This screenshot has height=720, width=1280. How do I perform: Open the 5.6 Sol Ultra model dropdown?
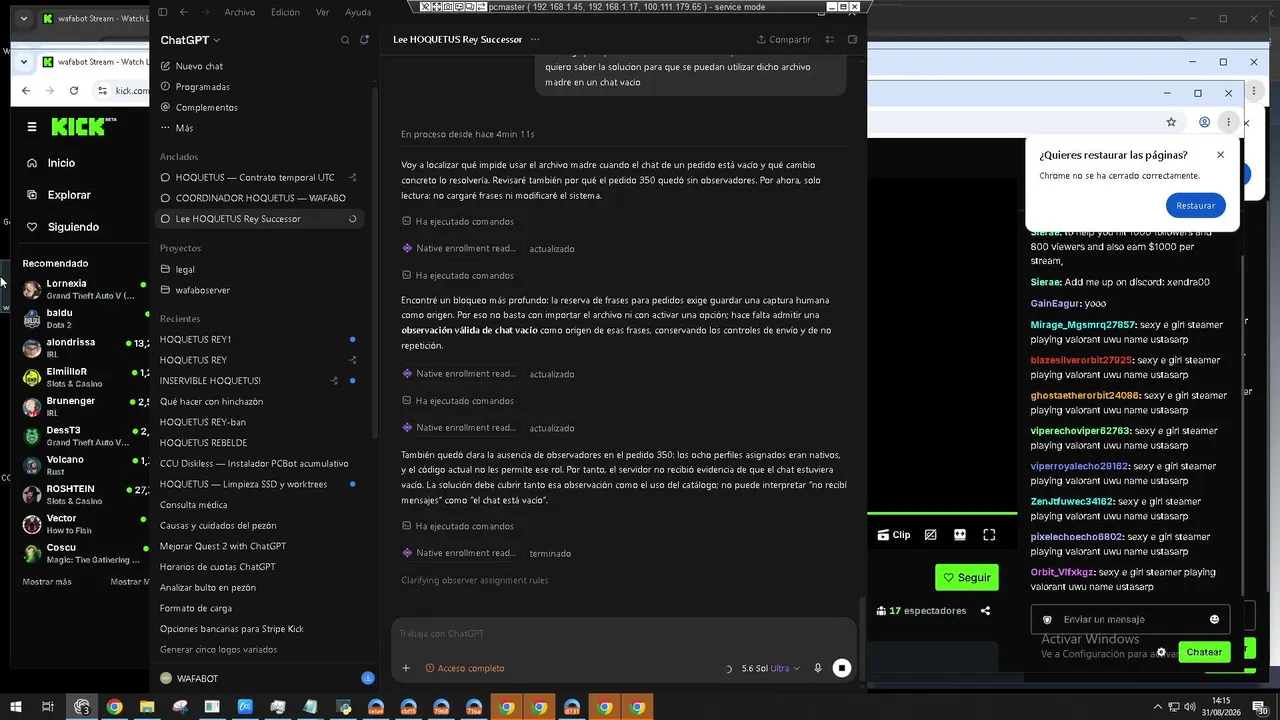[x=770, y=668]
